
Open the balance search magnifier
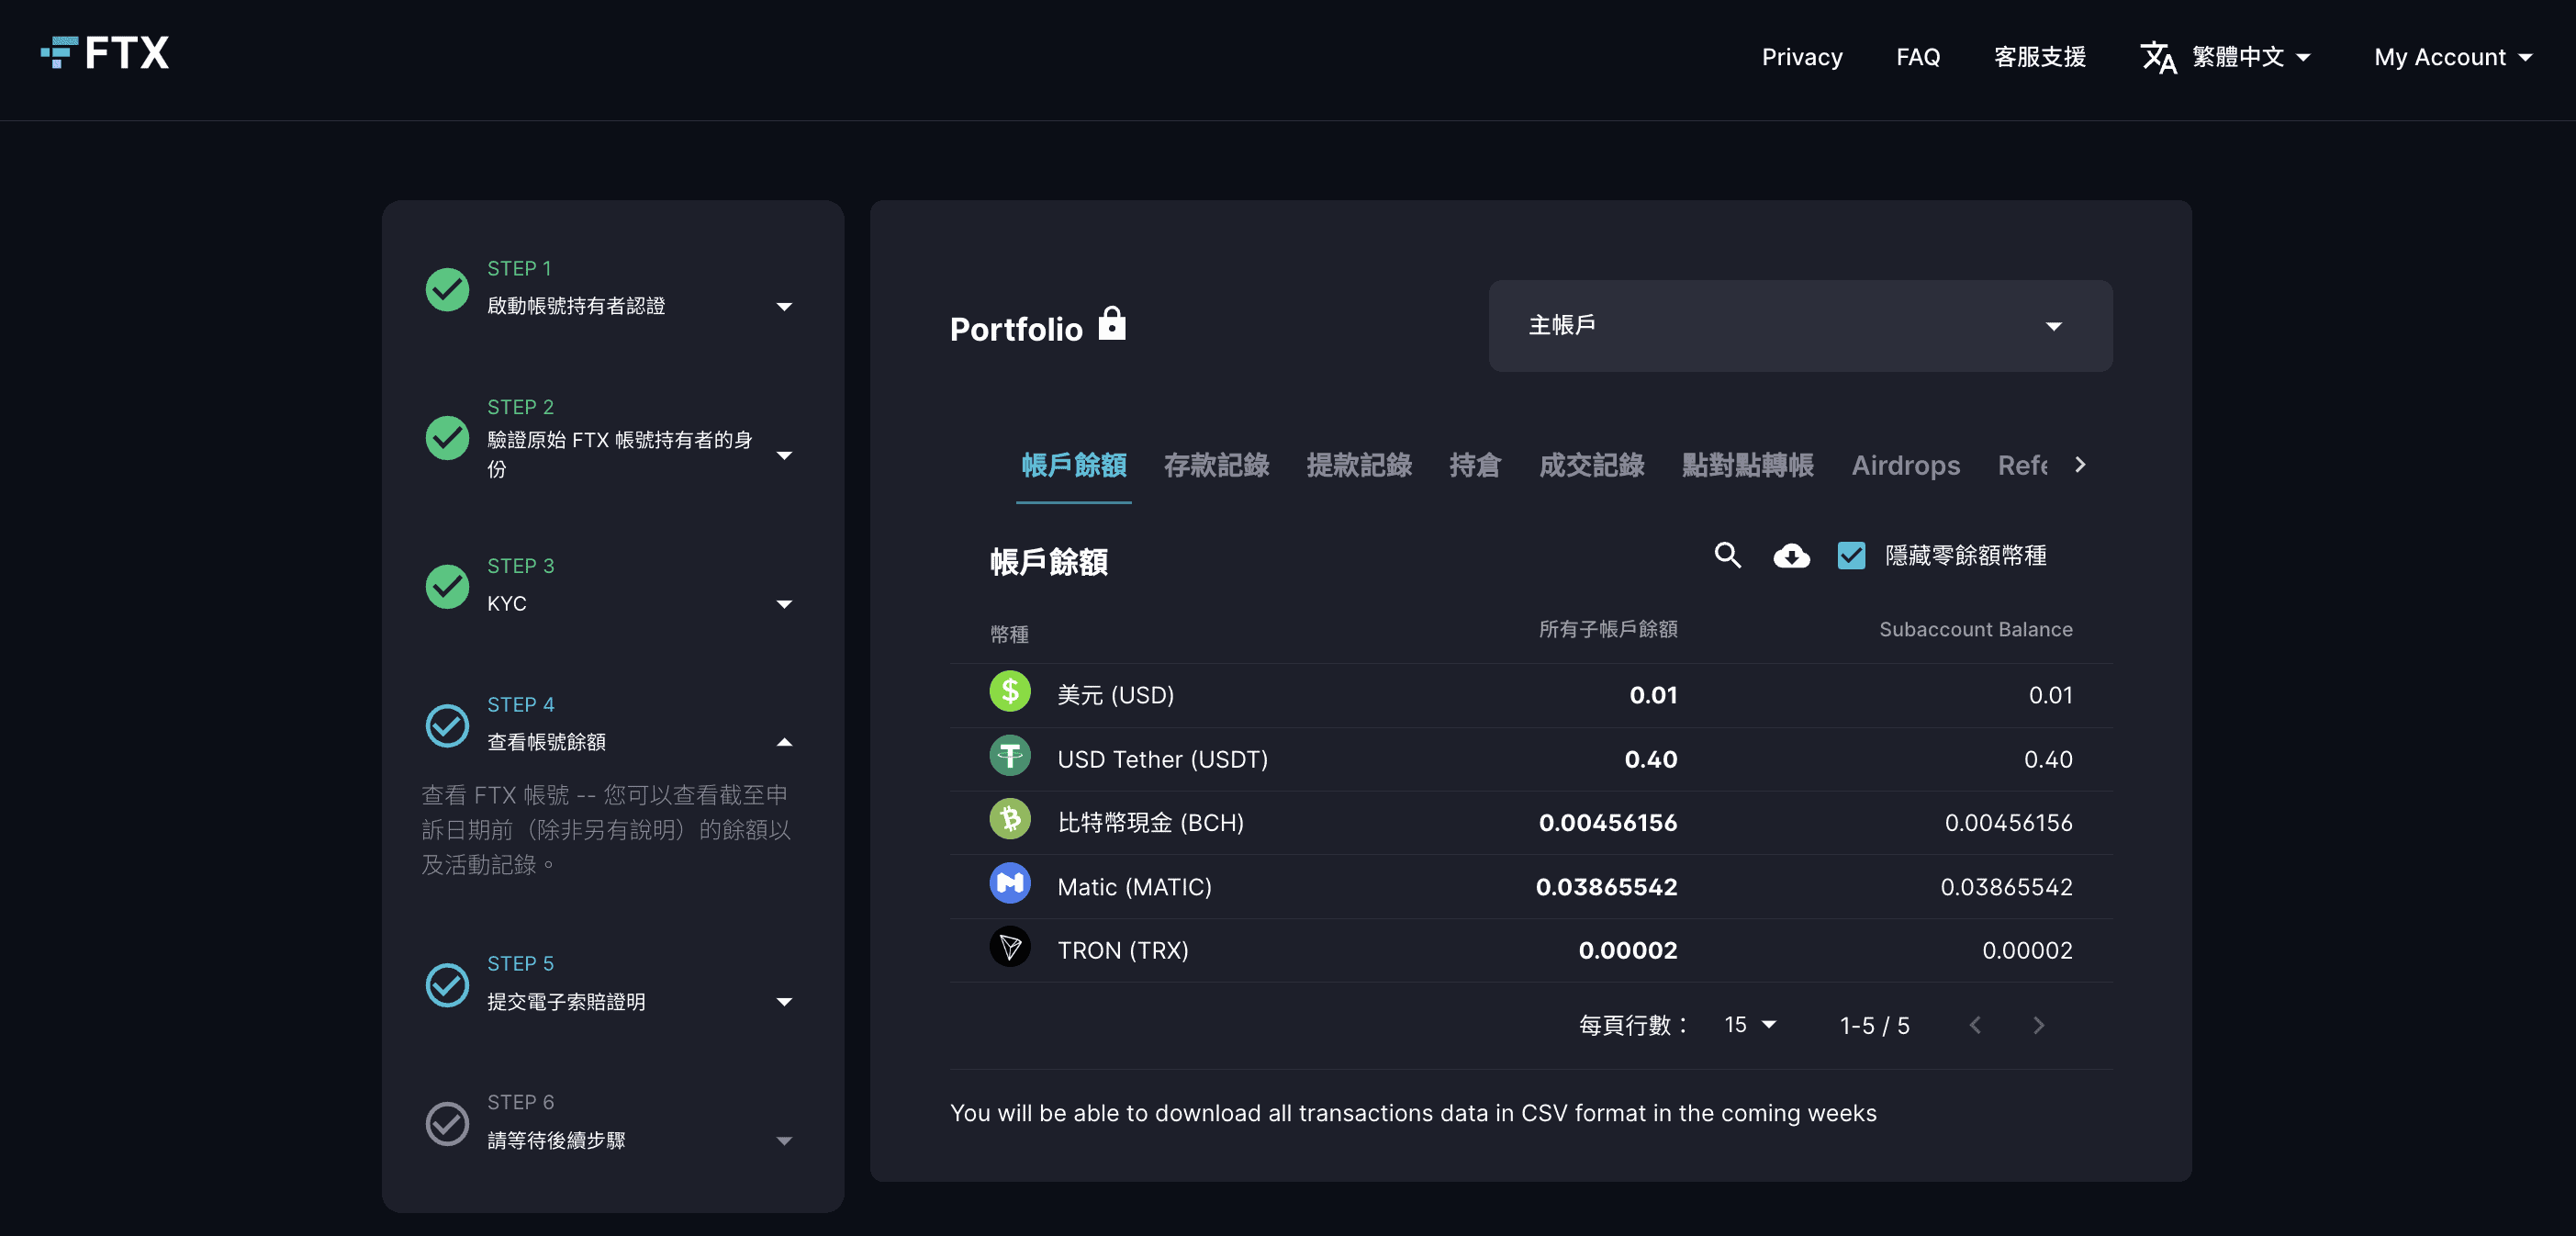1728,555
